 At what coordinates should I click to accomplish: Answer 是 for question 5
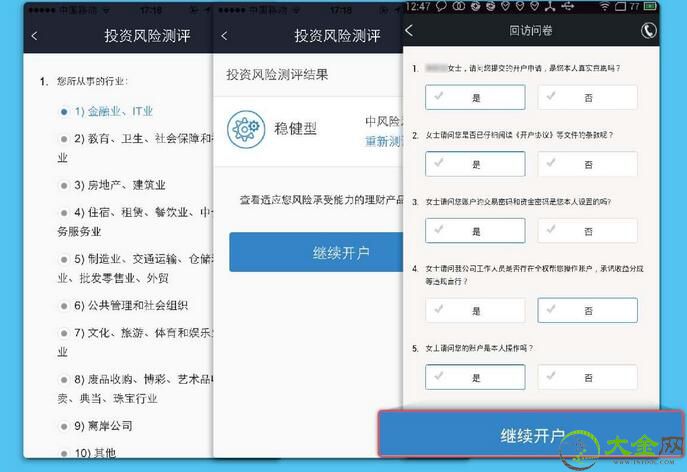click(475, 377)
